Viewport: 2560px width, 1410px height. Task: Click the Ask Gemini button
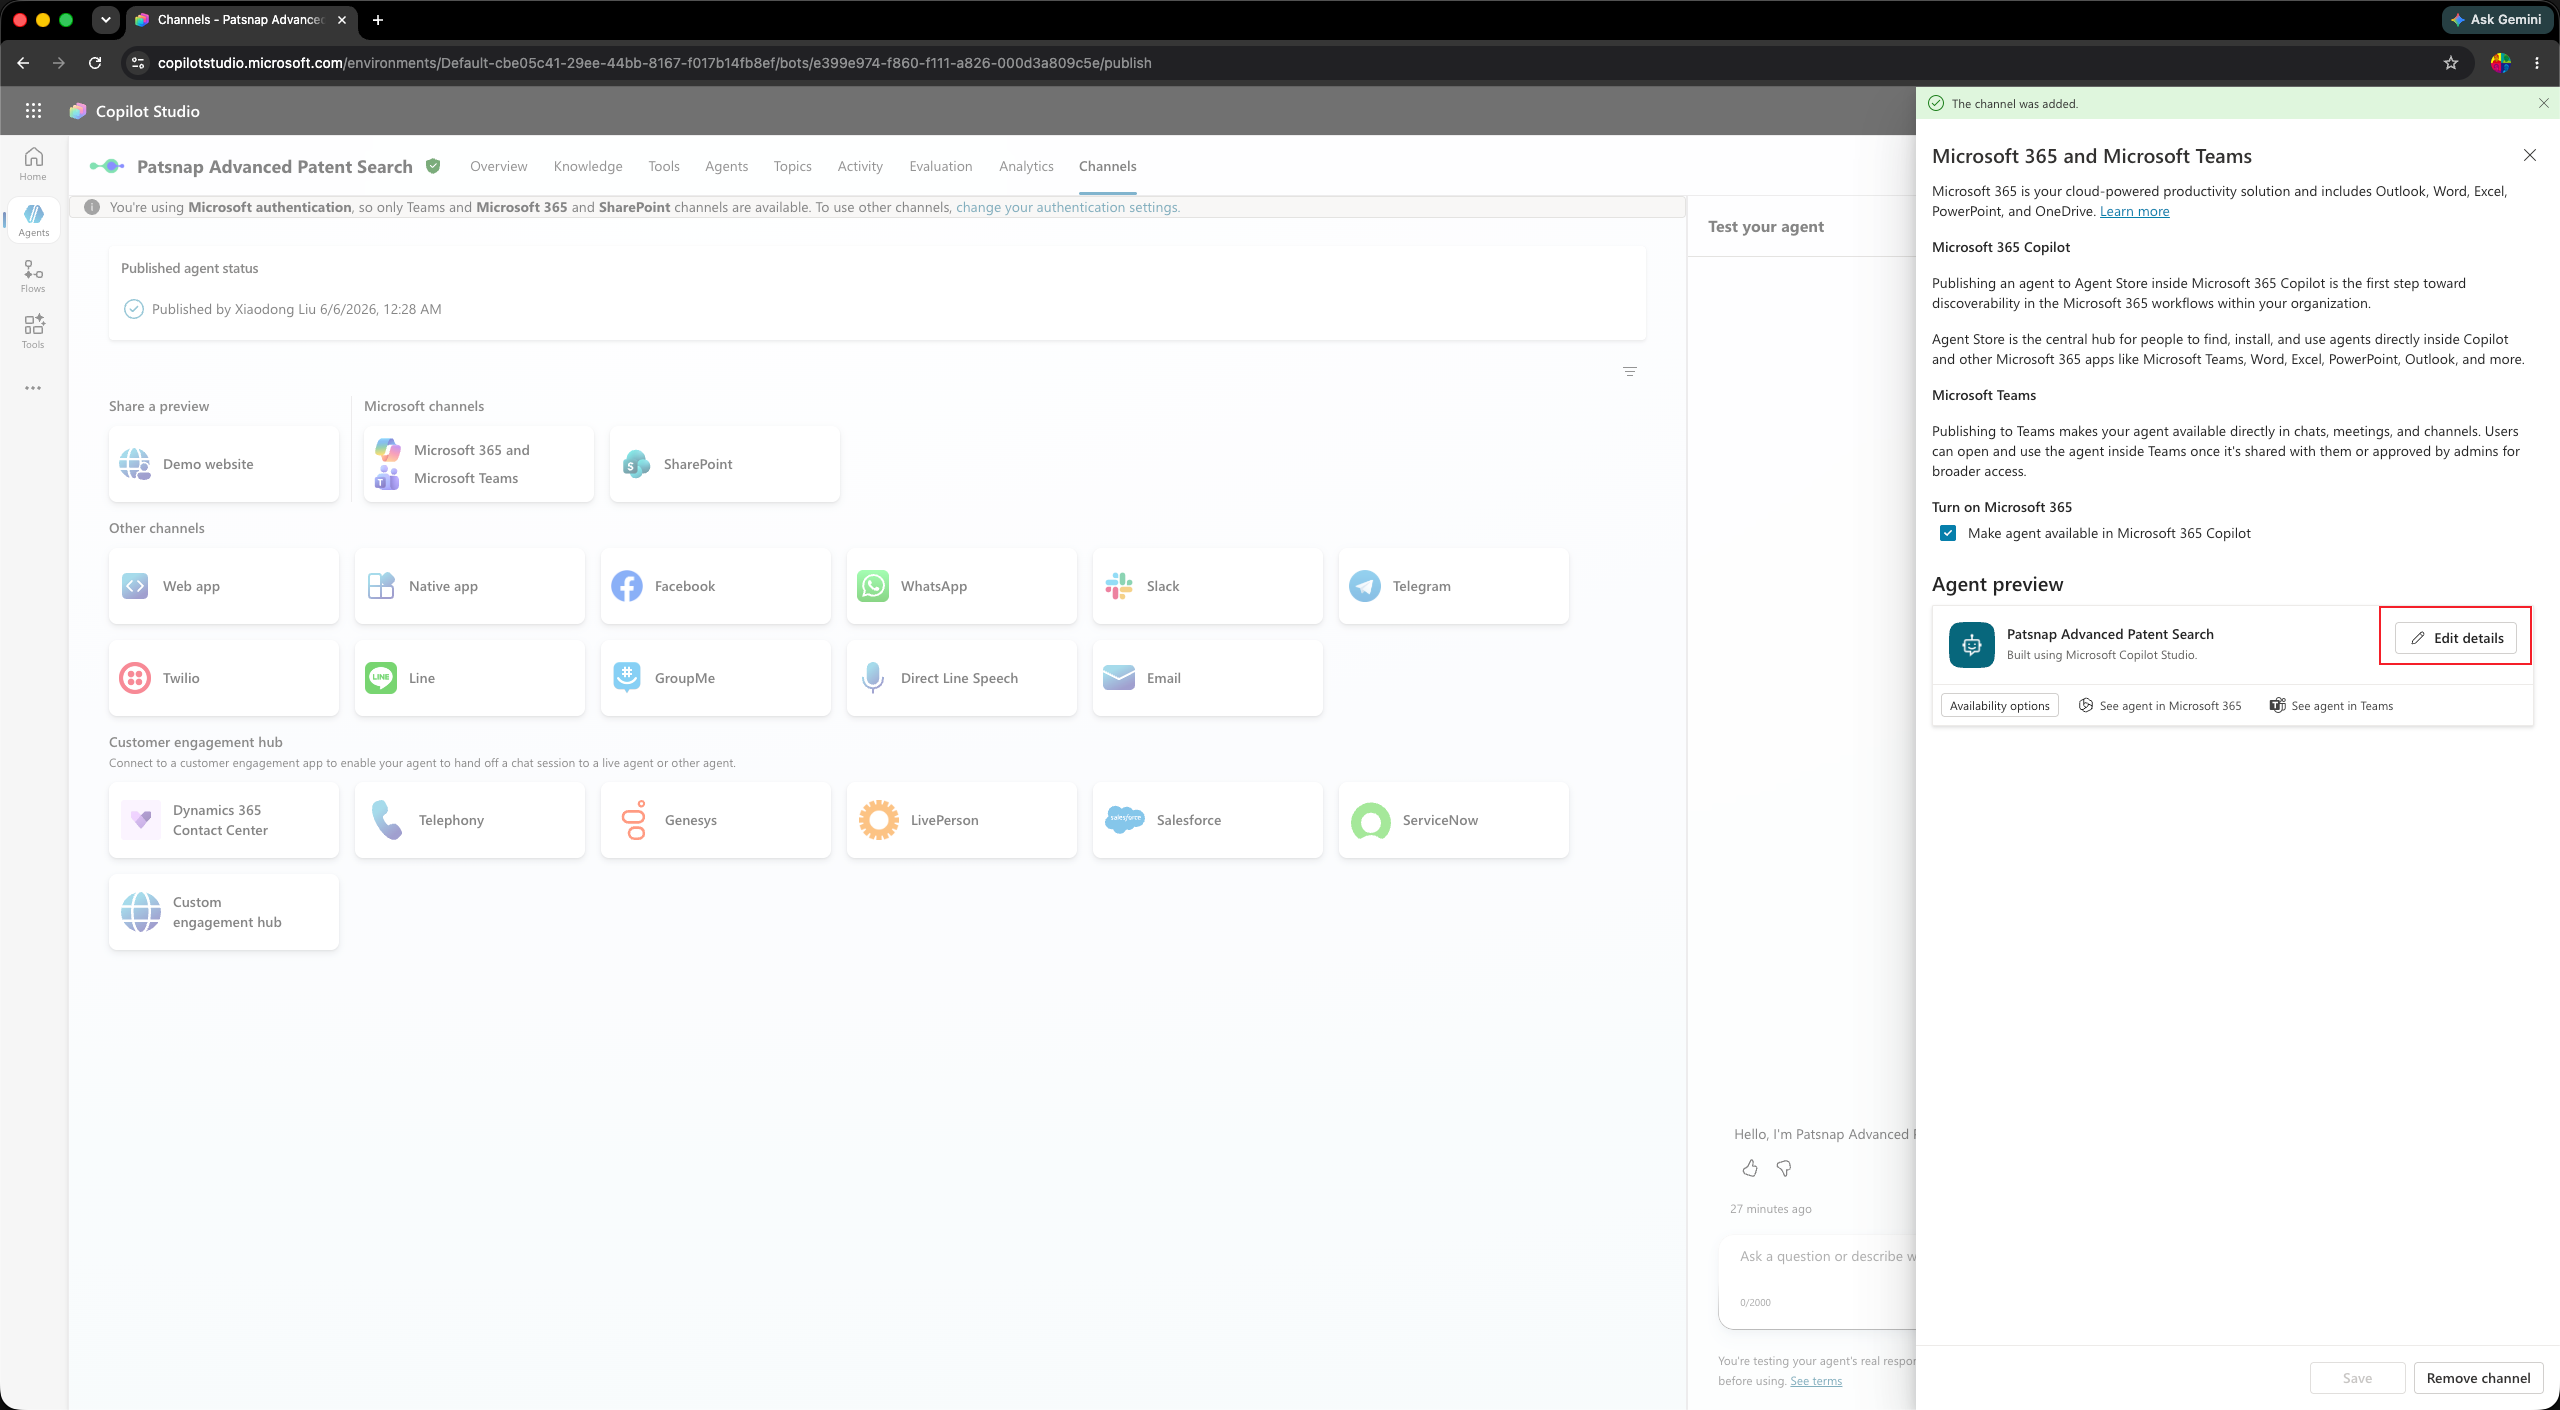2496,19
